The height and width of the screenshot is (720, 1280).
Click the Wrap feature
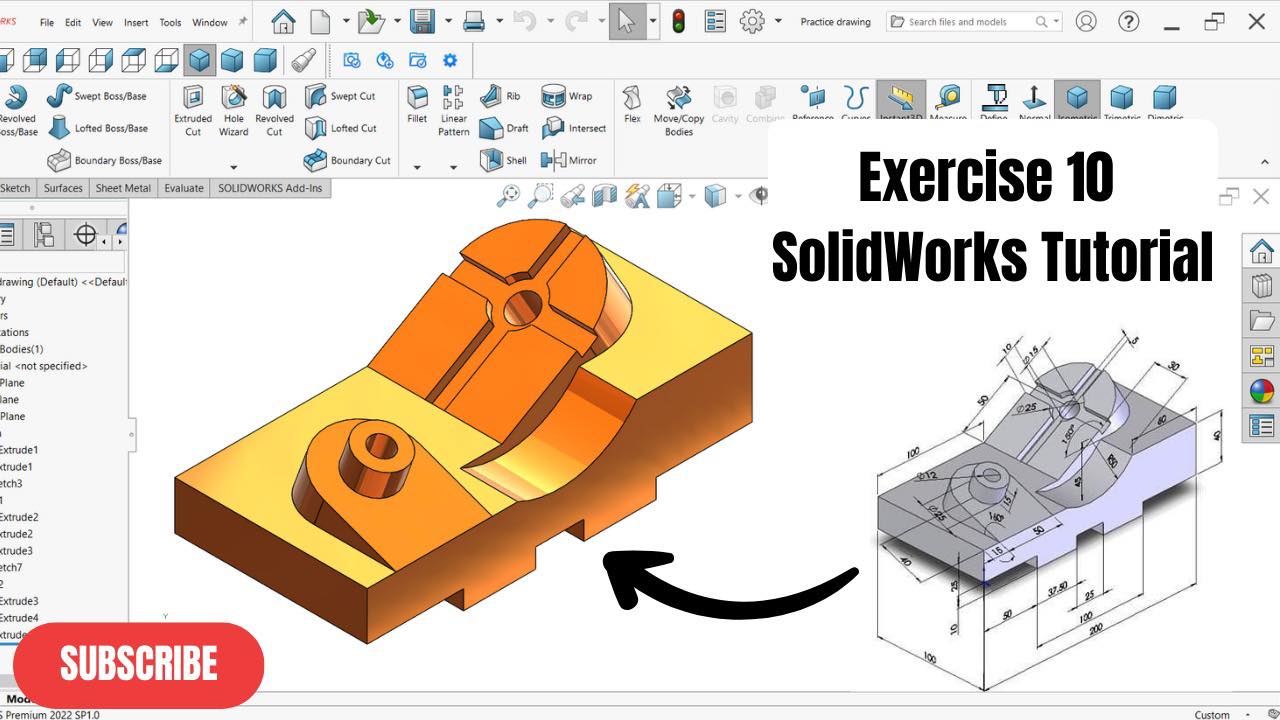point(567,96)
